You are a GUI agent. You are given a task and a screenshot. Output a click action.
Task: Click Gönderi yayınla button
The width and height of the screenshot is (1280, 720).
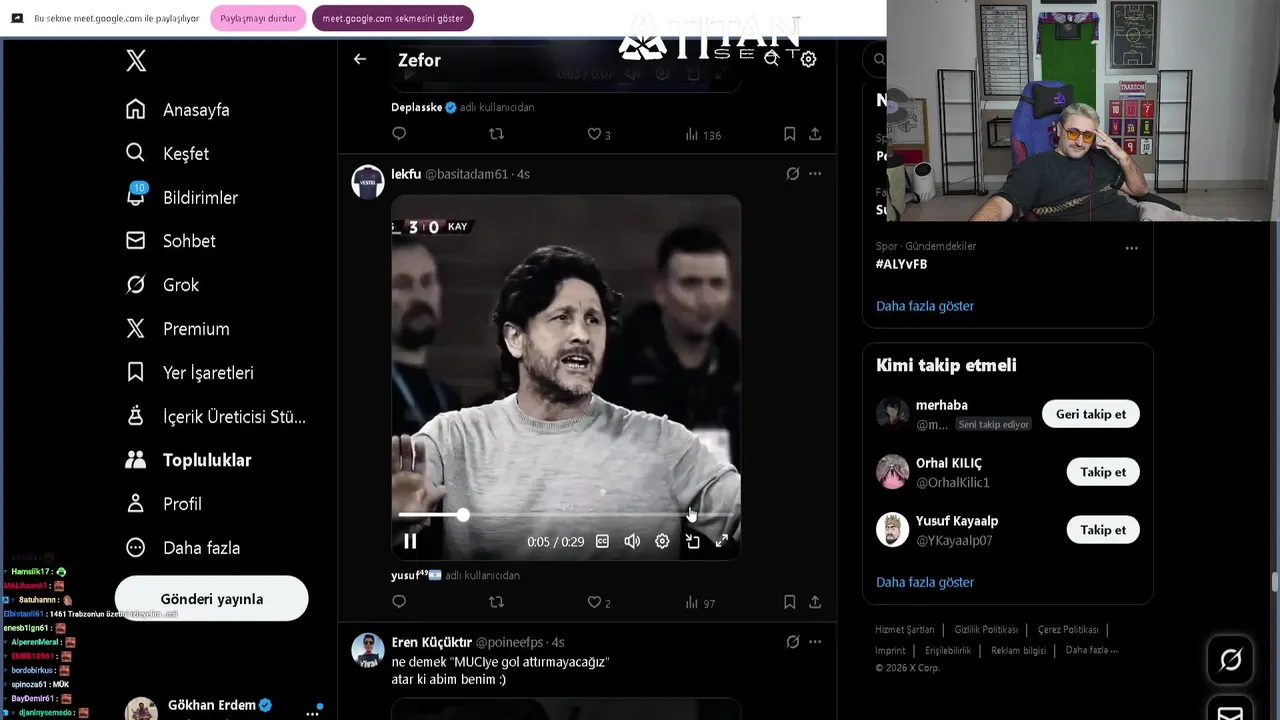pyautogui.click(x=212, y=599)
